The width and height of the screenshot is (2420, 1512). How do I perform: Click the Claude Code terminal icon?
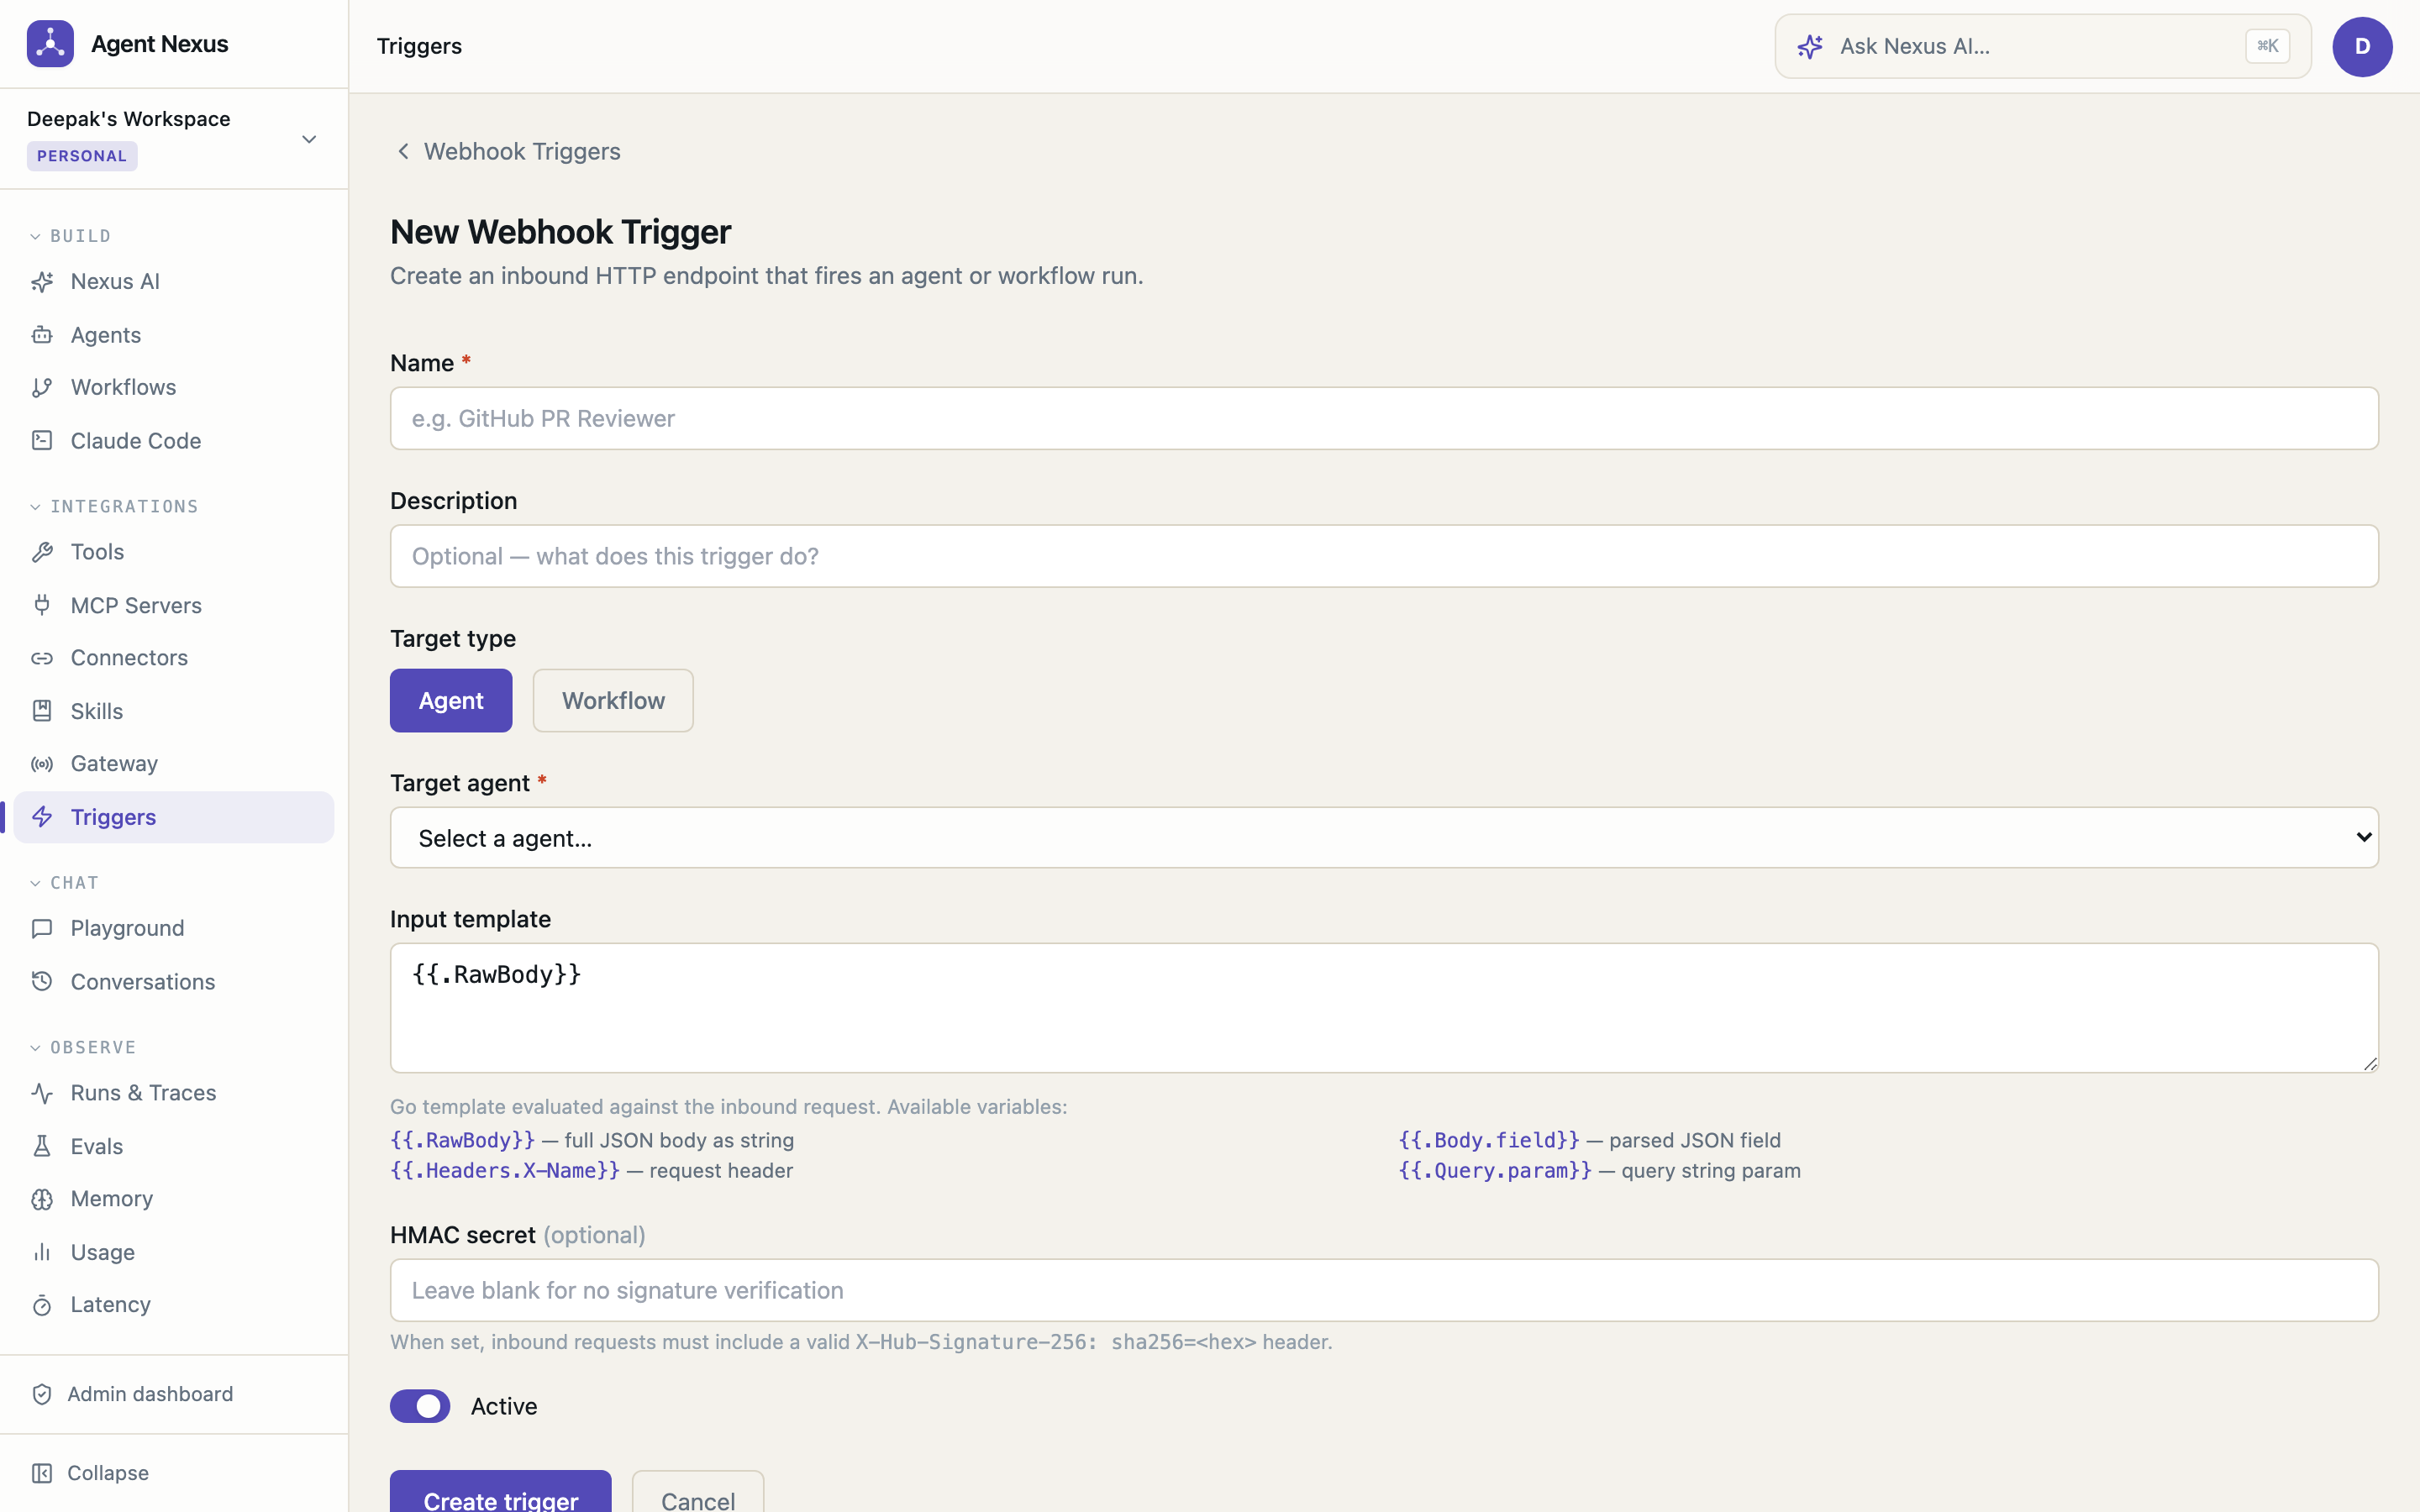pyautogui.click(x=42, y=440)
